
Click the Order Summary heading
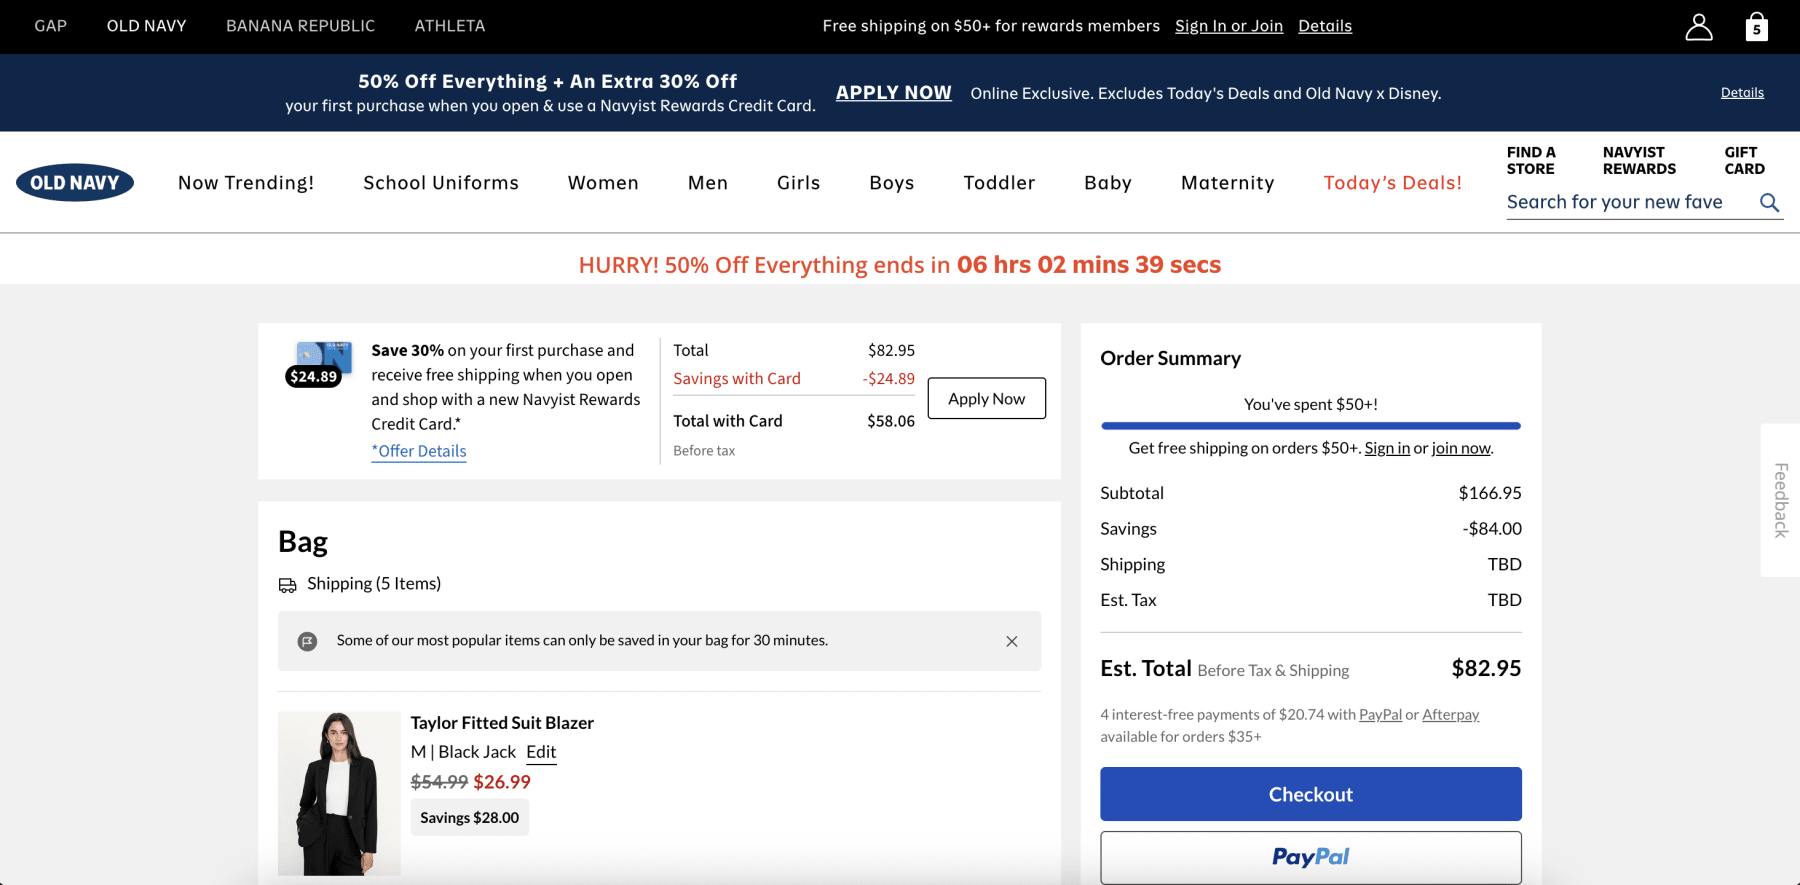(x=1171, y=359)
